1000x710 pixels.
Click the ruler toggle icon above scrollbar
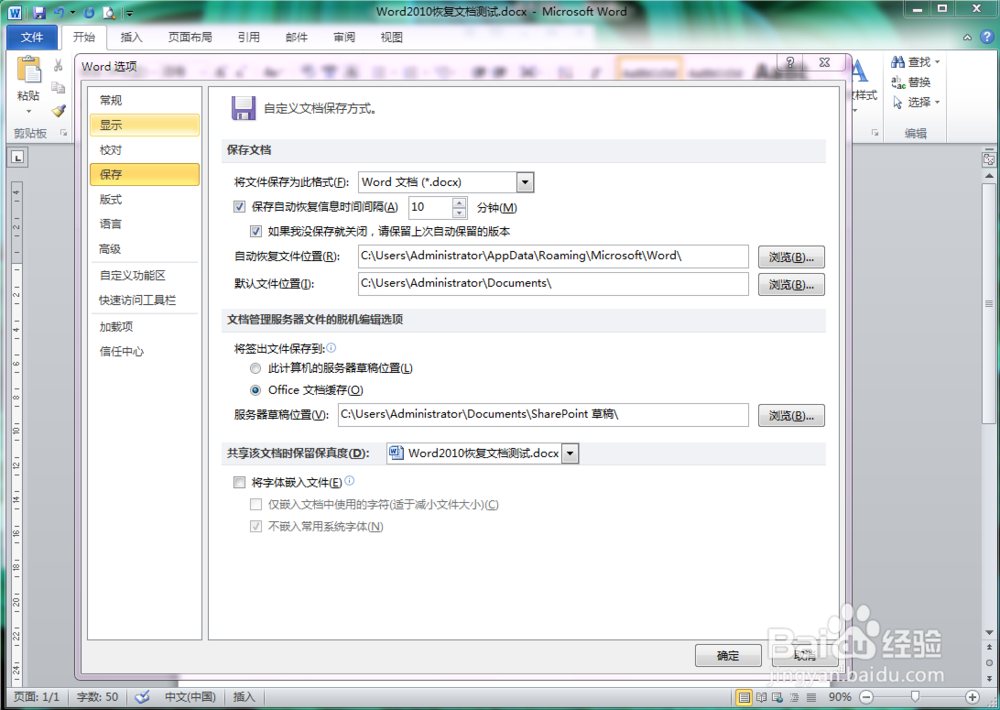989,159
